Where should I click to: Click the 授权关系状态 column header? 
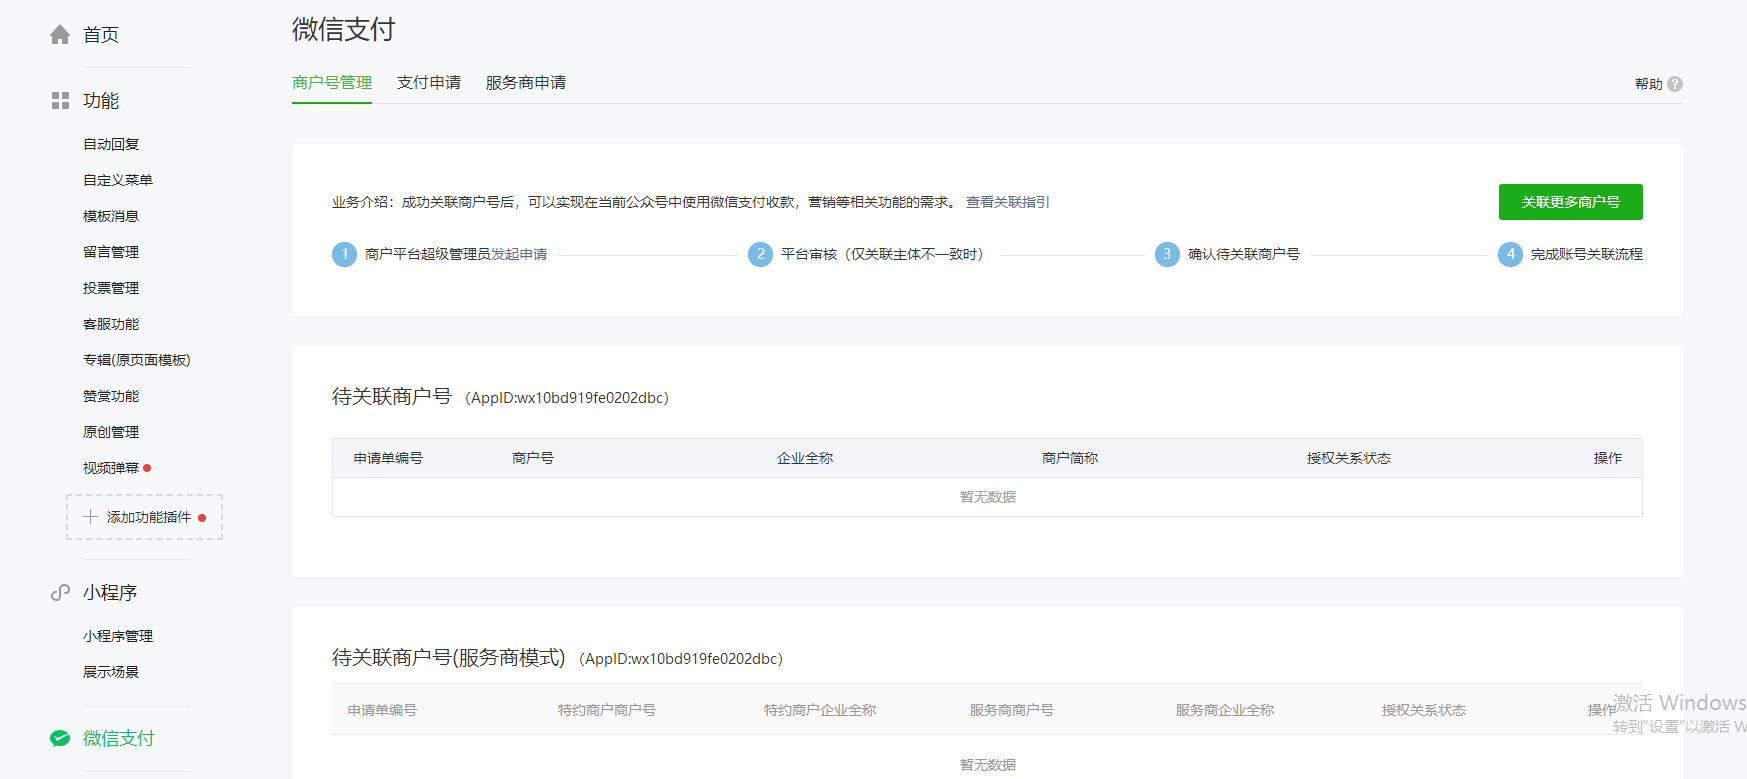point(1348,458)
